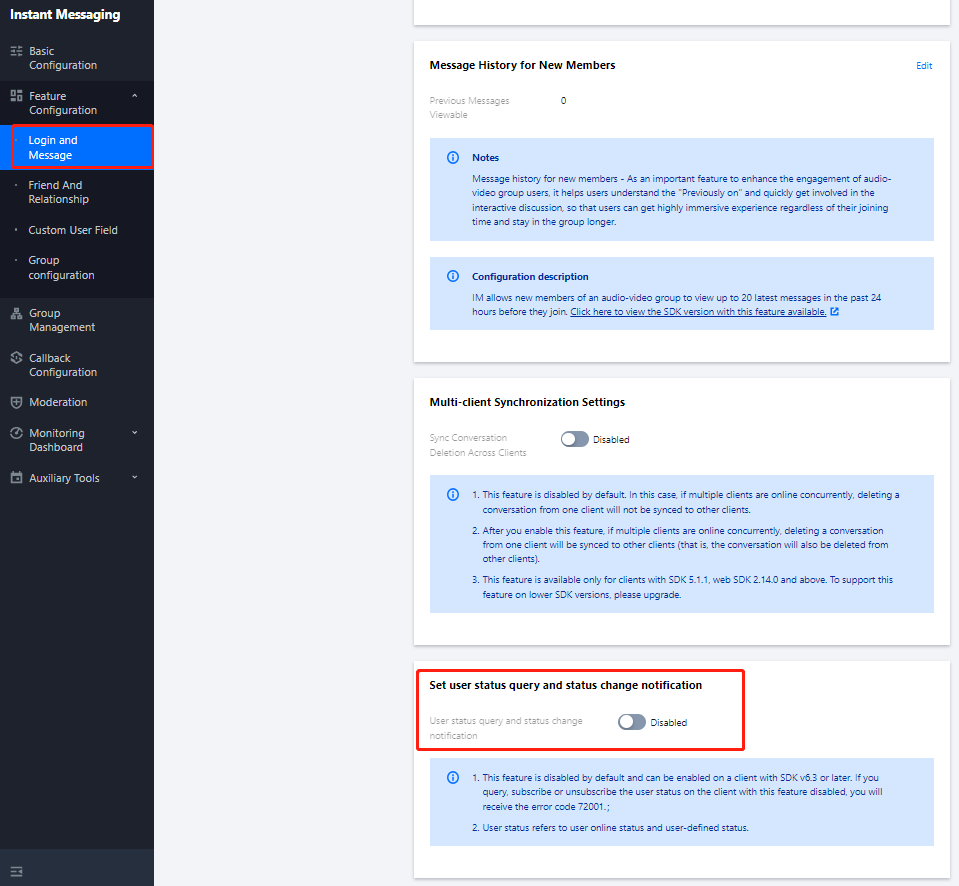Screen dimensions: 959x886
Task: Click the Previous Messages Viewable value 0
Action: (563, 101)
